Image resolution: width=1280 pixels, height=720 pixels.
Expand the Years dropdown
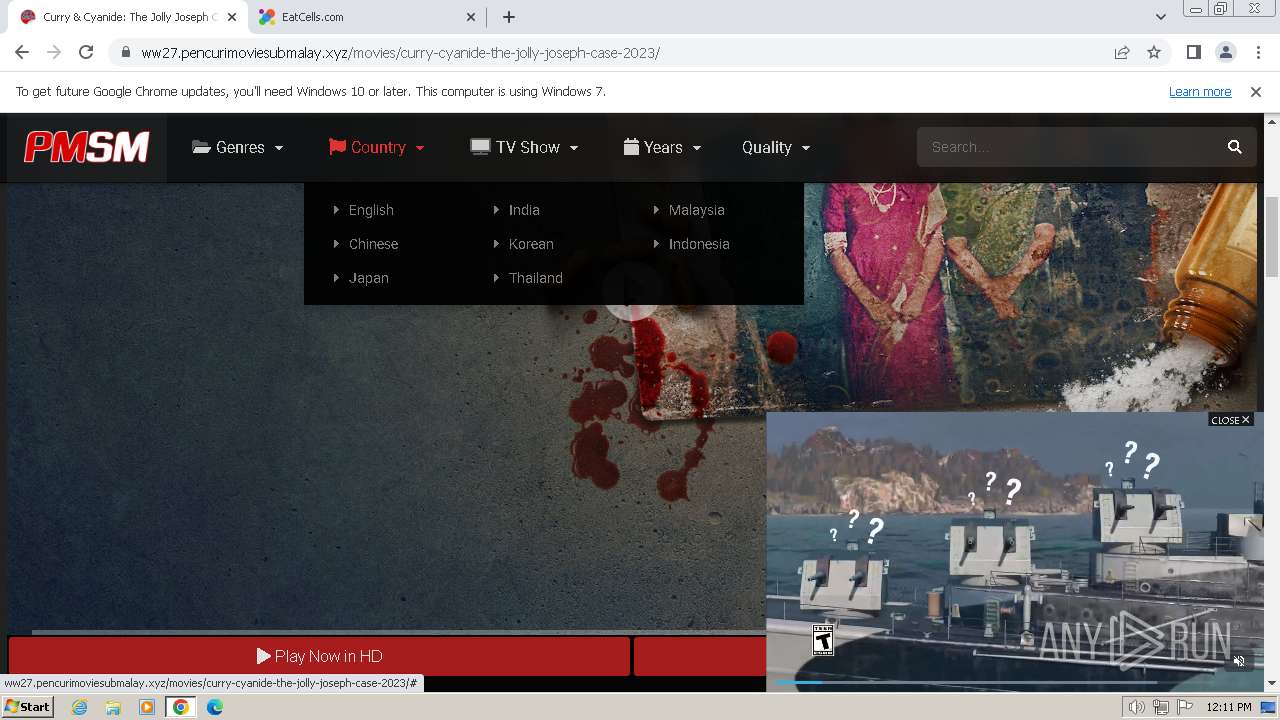click(662, 147)
